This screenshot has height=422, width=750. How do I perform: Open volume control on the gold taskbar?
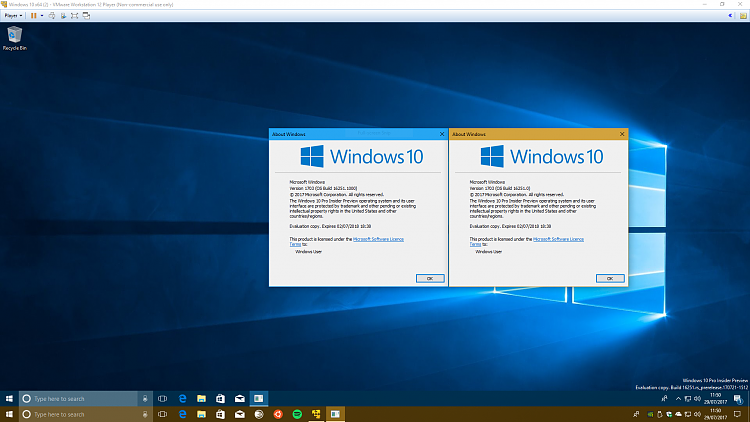pyautogui.click(x=697, y=414)
